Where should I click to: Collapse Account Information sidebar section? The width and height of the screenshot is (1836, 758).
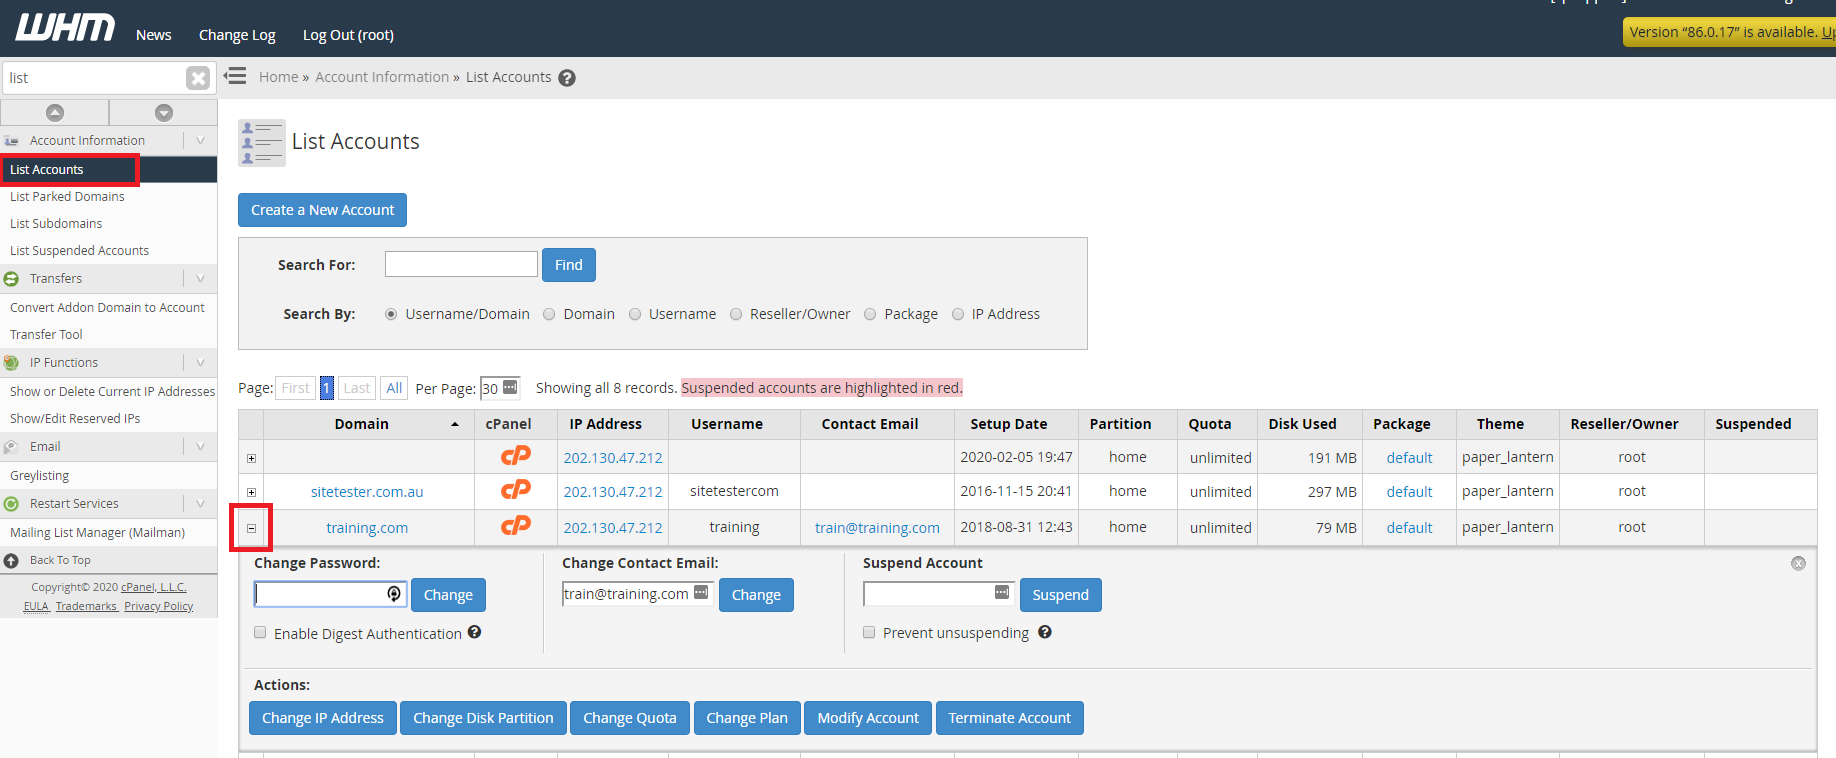point(200,141)
